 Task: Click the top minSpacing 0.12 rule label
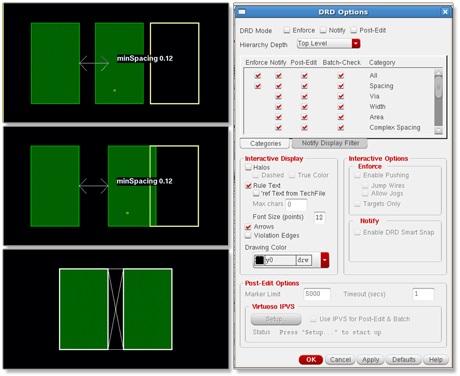point(145,58)
